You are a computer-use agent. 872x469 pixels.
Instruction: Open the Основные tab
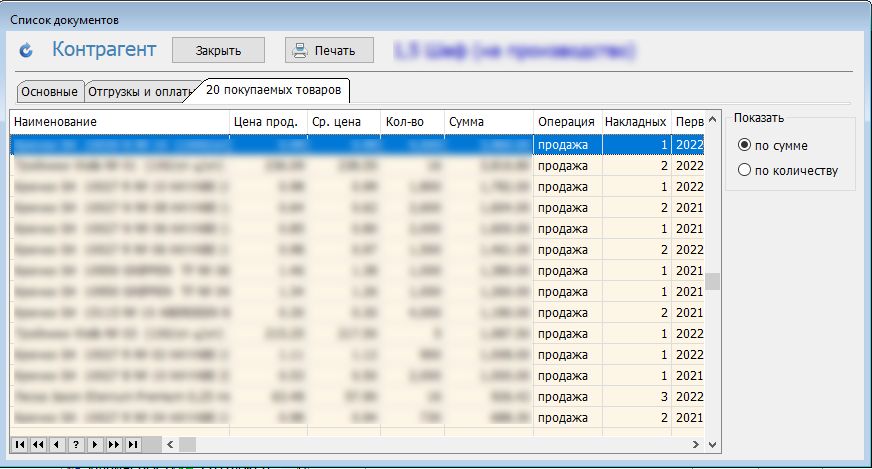point(49,92)
